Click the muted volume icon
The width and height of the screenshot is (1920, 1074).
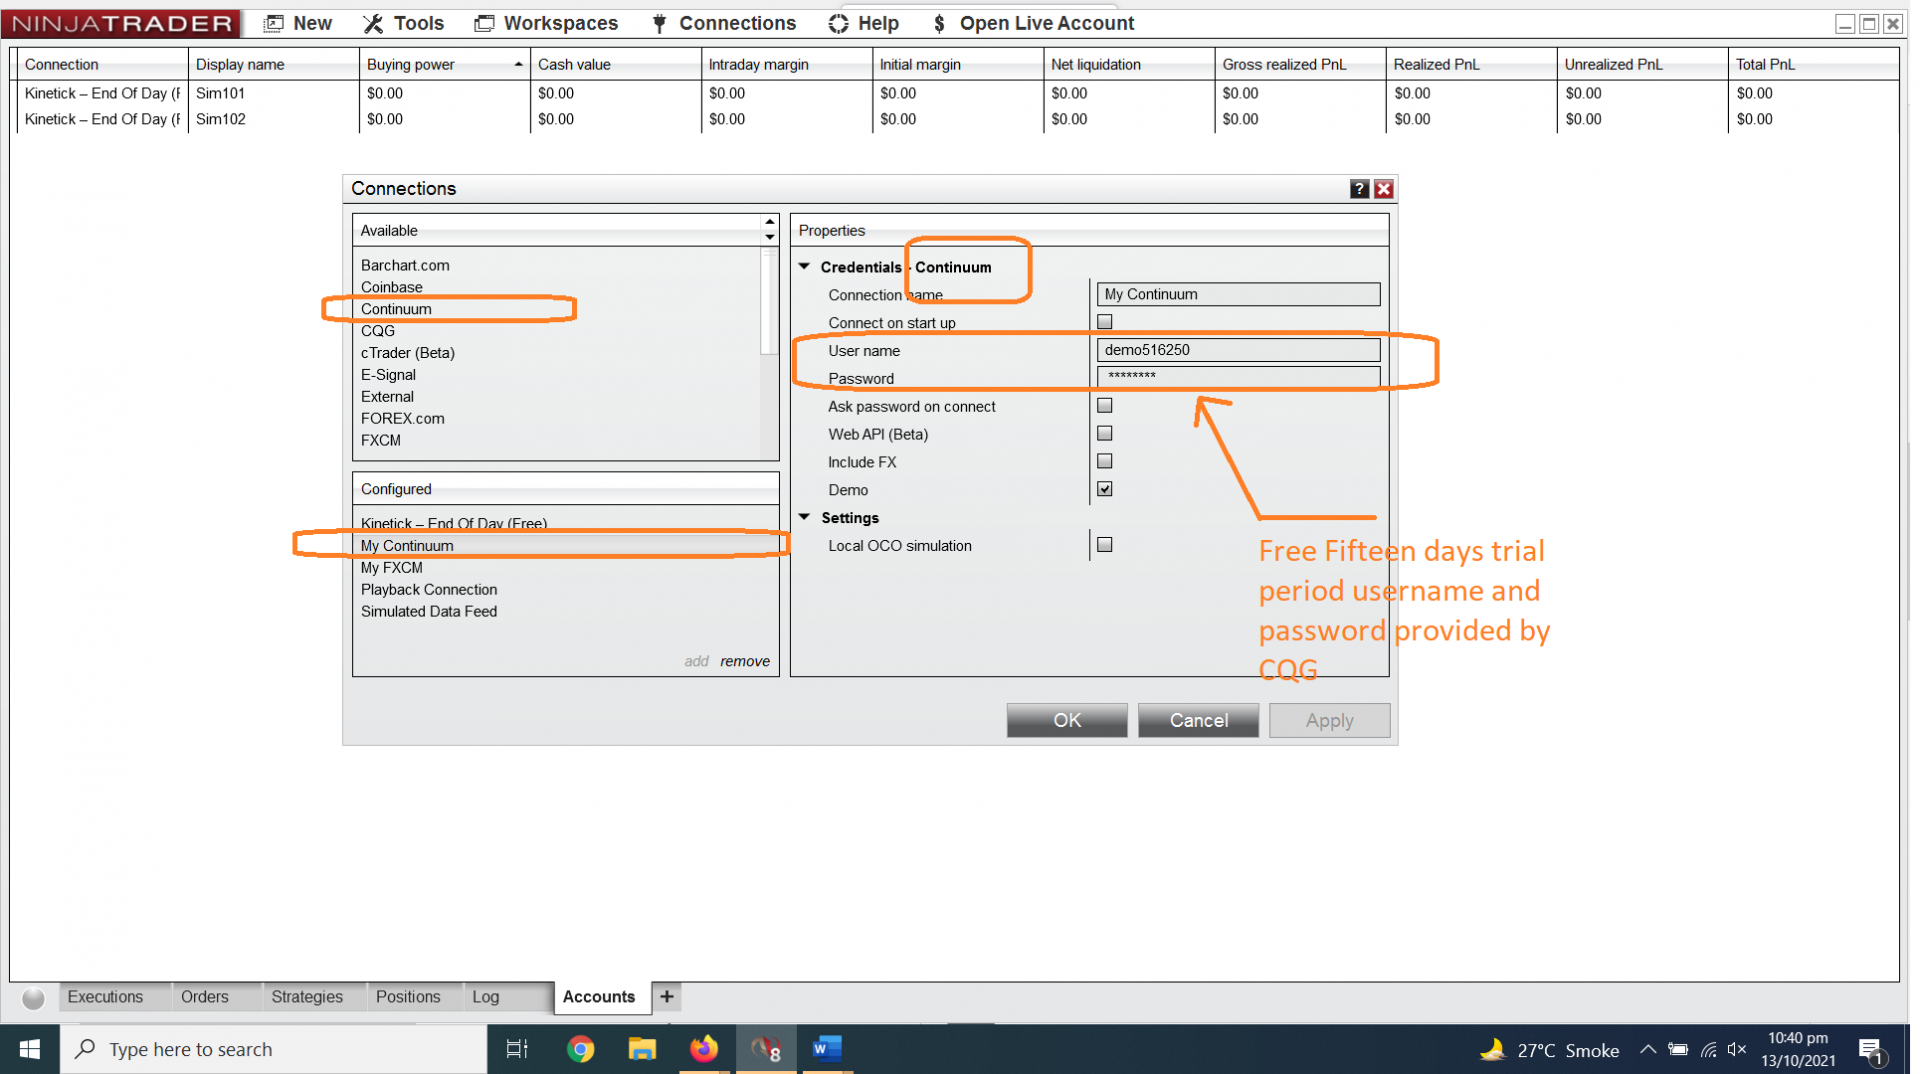tap(1737, 1049)
